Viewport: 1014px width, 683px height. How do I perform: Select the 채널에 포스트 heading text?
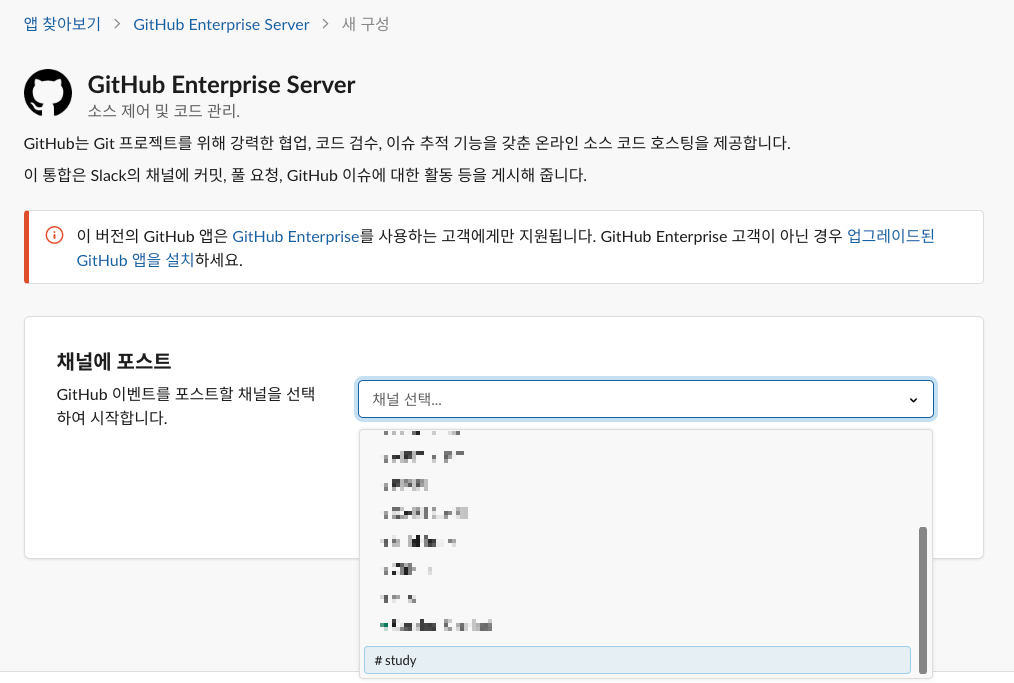point(114,361)
